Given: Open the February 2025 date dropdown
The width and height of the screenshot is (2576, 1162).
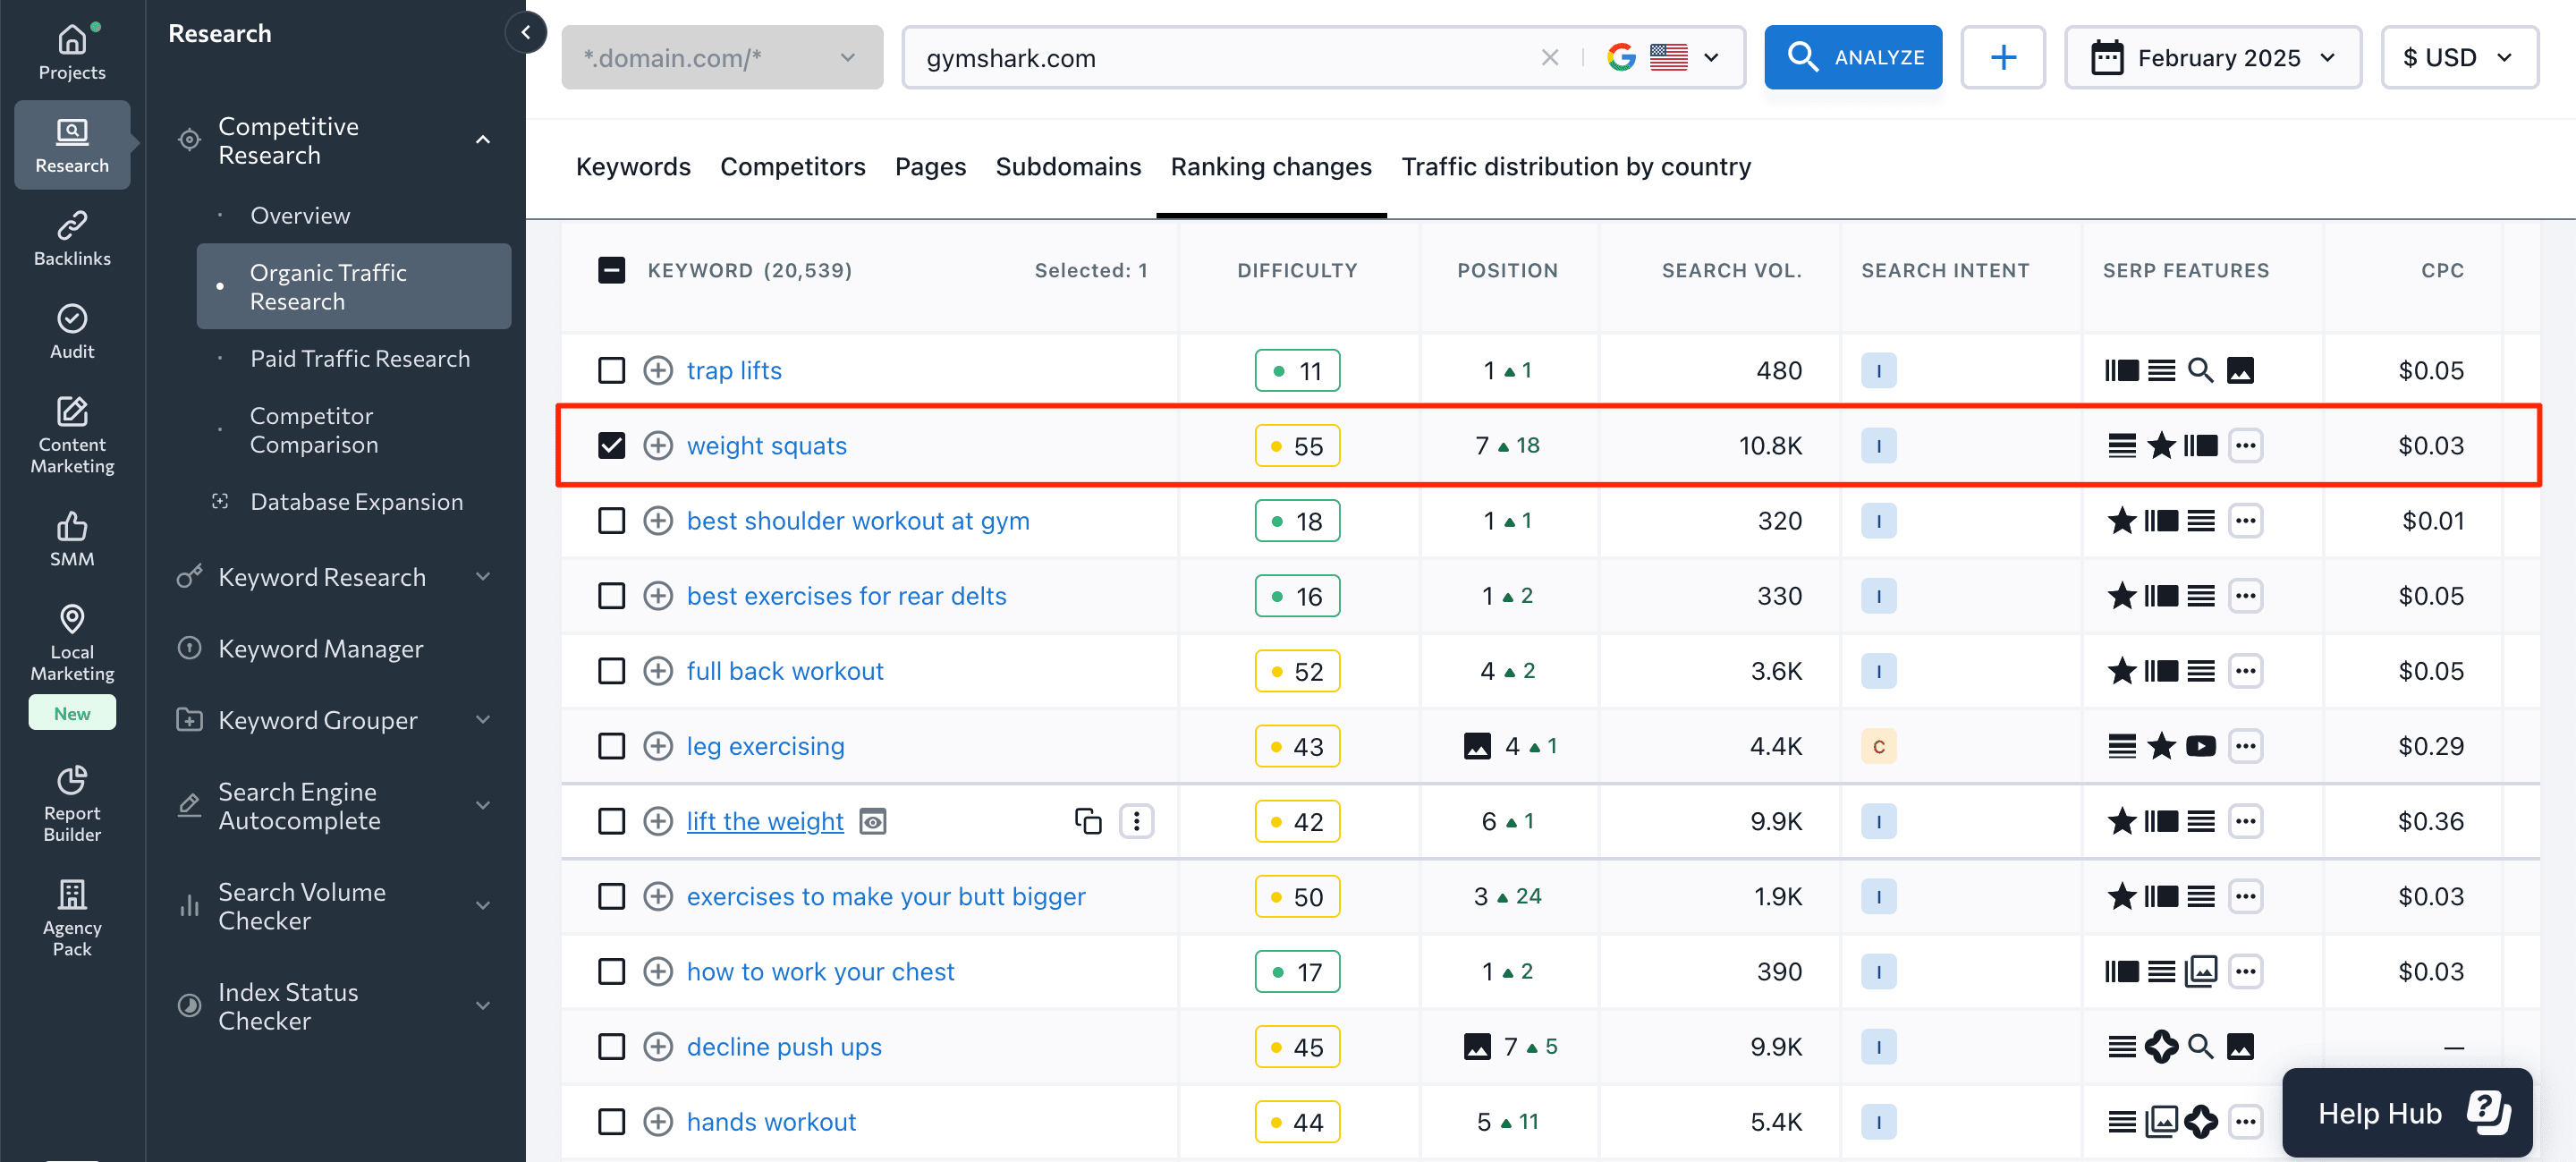Looking at the screenshot, I should tap(2212, 58).
